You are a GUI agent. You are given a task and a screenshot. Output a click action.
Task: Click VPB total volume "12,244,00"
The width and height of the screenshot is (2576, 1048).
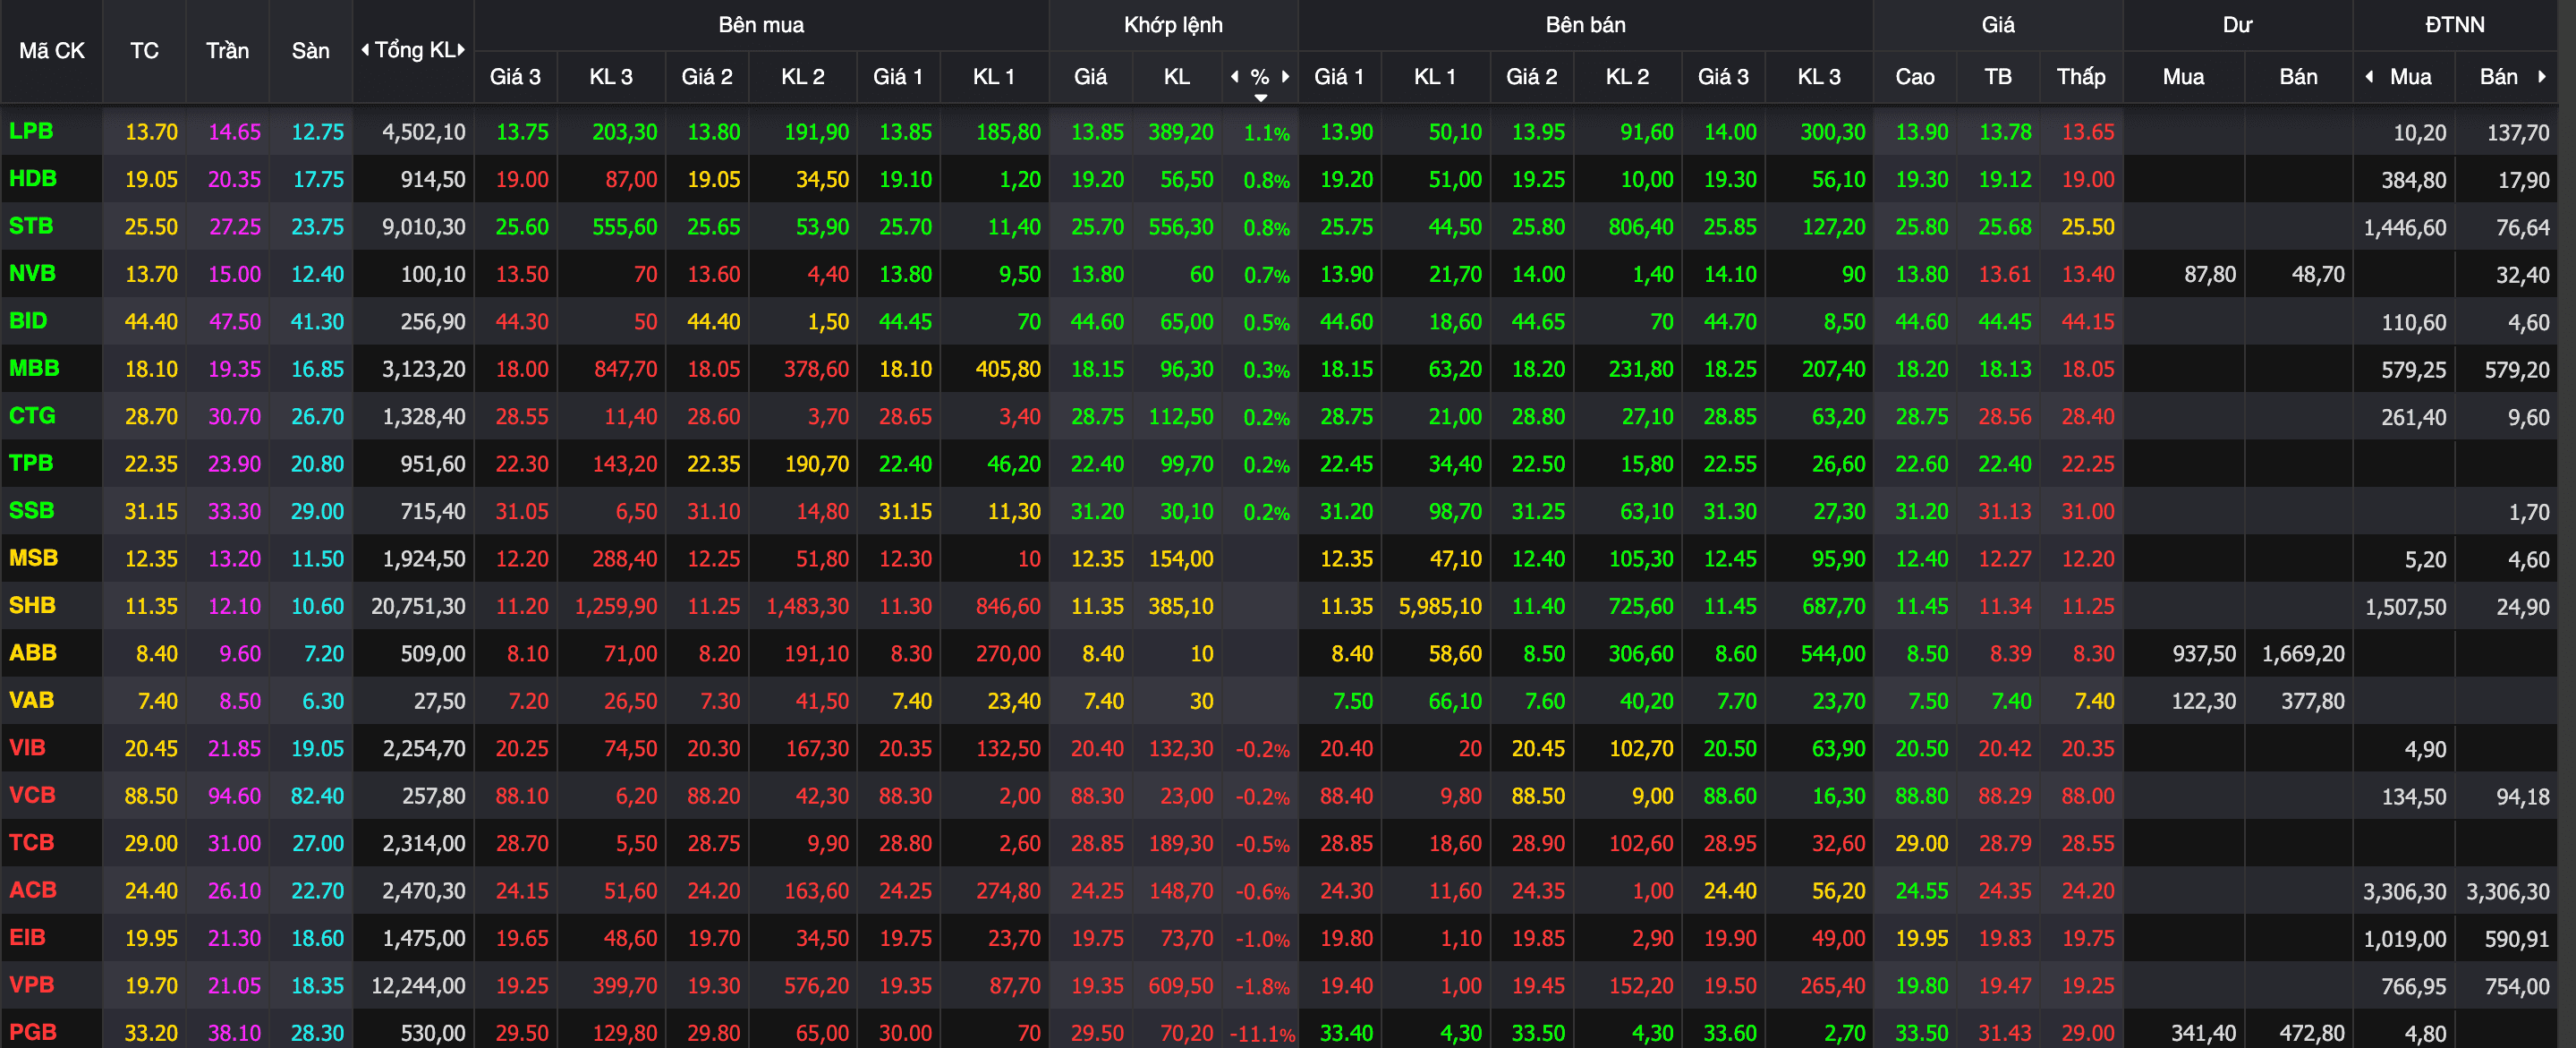pos(418,986)
